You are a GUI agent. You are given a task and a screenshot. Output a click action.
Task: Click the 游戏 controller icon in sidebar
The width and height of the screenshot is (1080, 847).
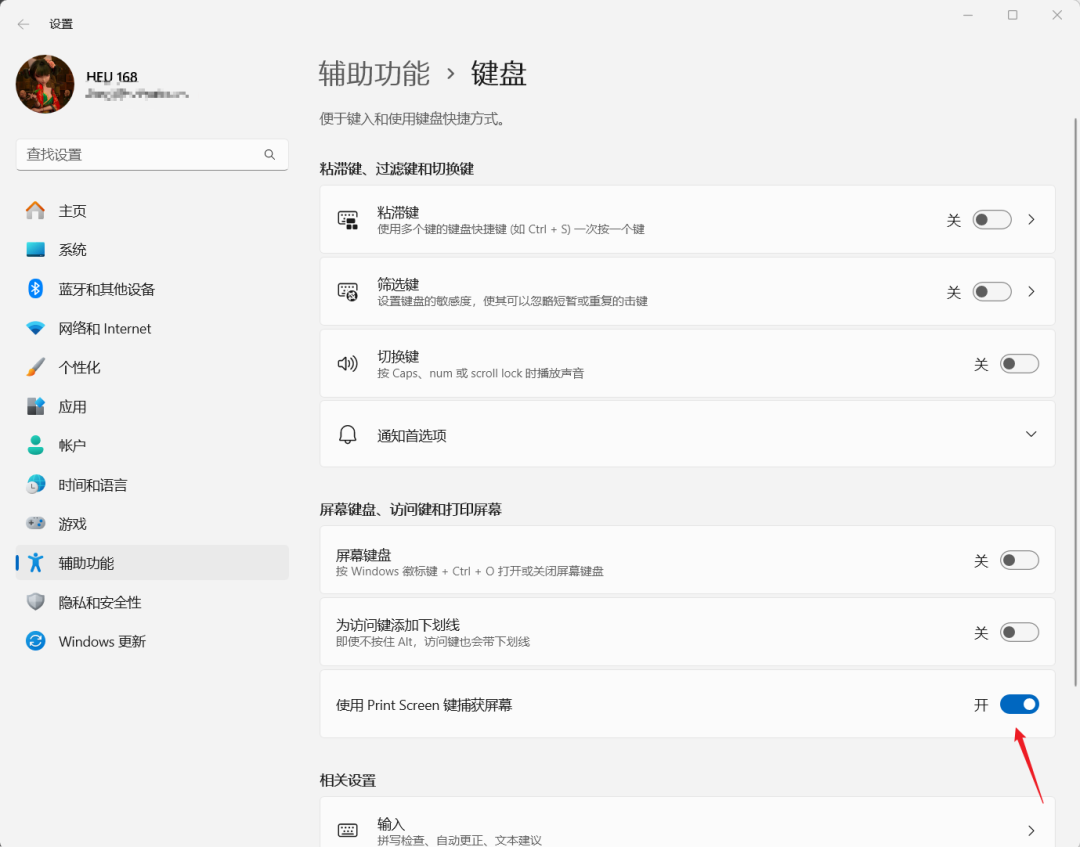(36, 523)
